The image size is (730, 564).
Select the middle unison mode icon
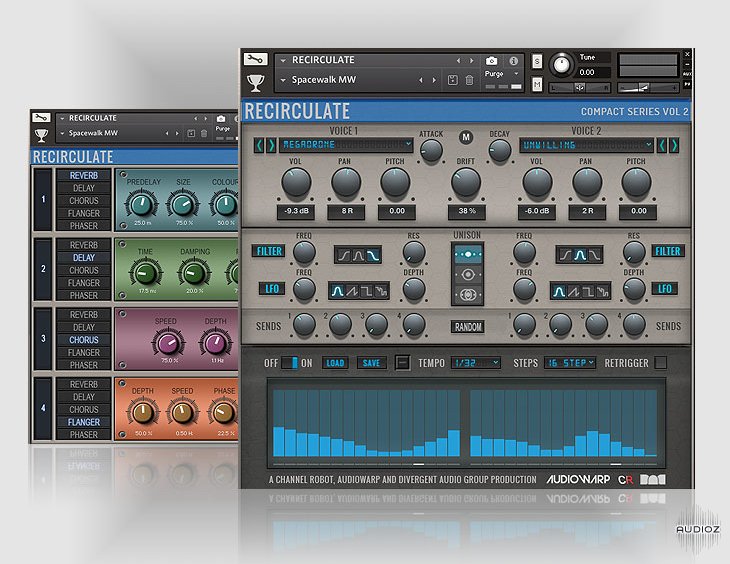tap(467, 275)
